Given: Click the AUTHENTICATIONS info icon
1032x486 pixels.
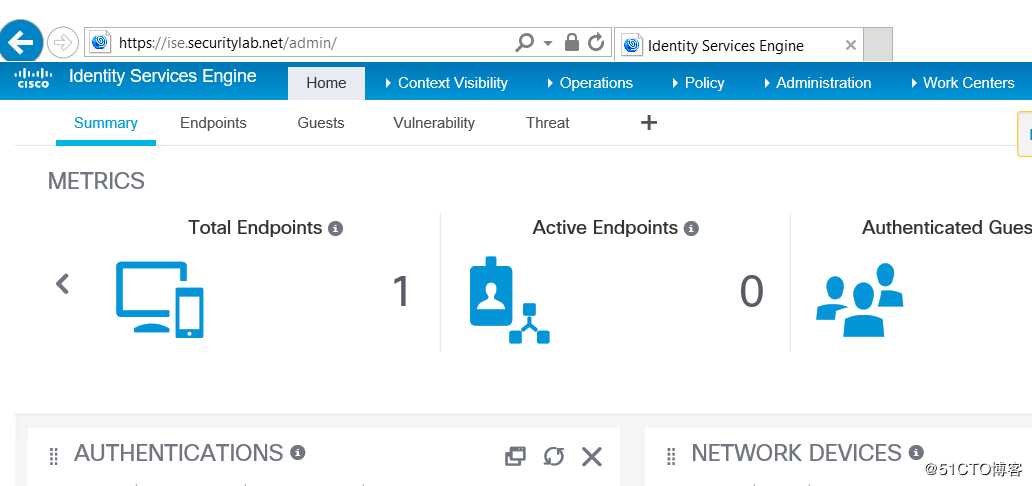Looking at the screenshot, I should (298, 452).
